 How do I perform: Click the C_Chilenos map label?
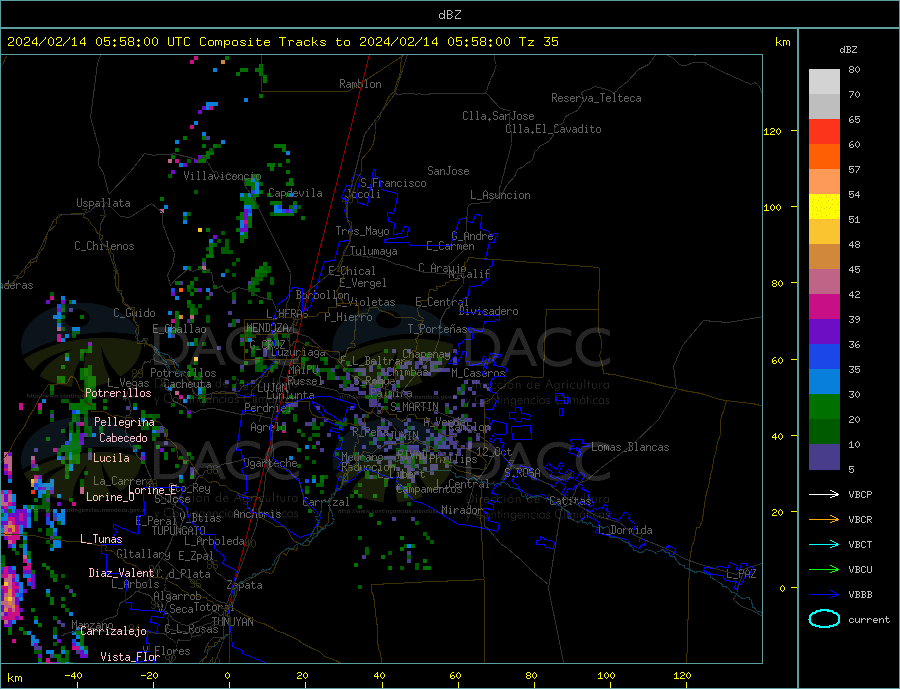click(x=104, y=246)
